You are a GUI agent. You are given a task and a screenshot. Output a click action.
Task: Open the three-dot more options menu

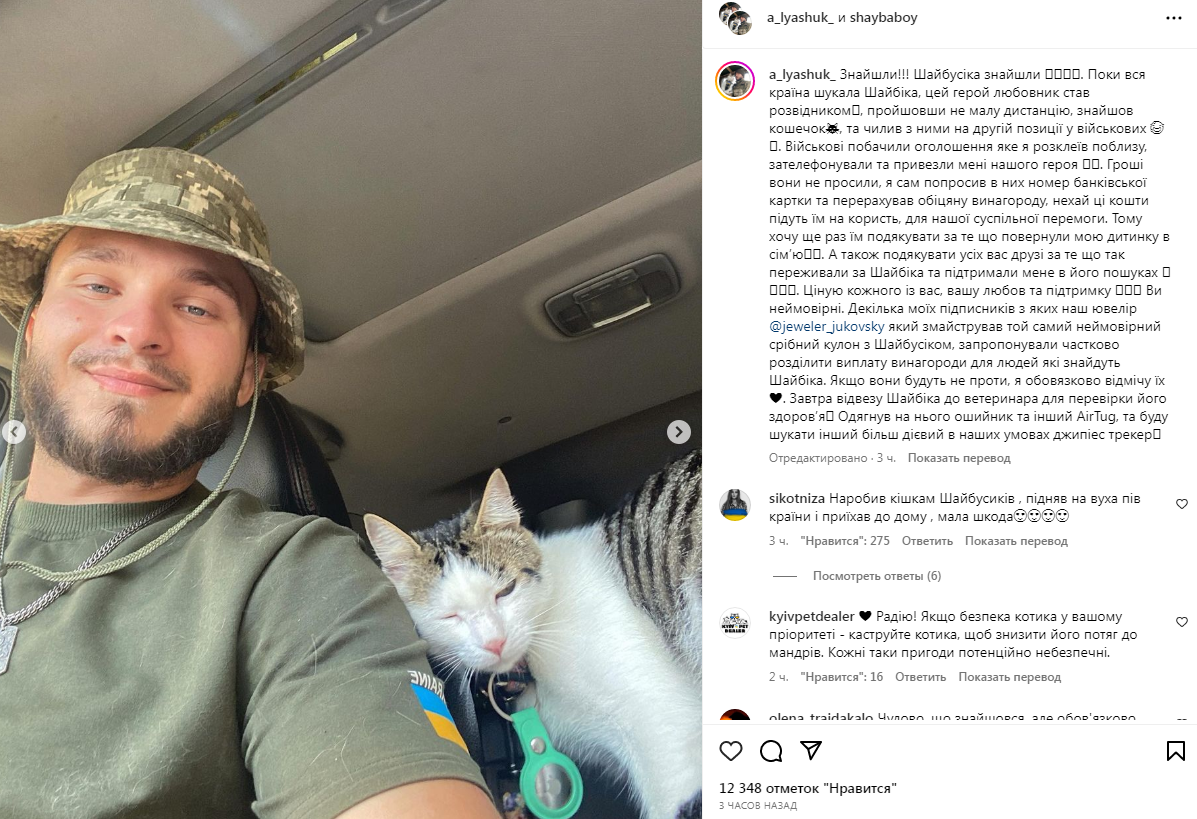1174,18
